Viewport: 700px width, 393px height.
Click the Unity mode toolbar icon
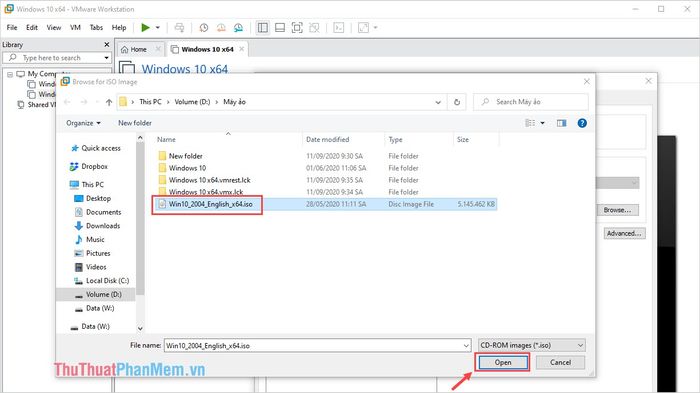pos(314,28)
